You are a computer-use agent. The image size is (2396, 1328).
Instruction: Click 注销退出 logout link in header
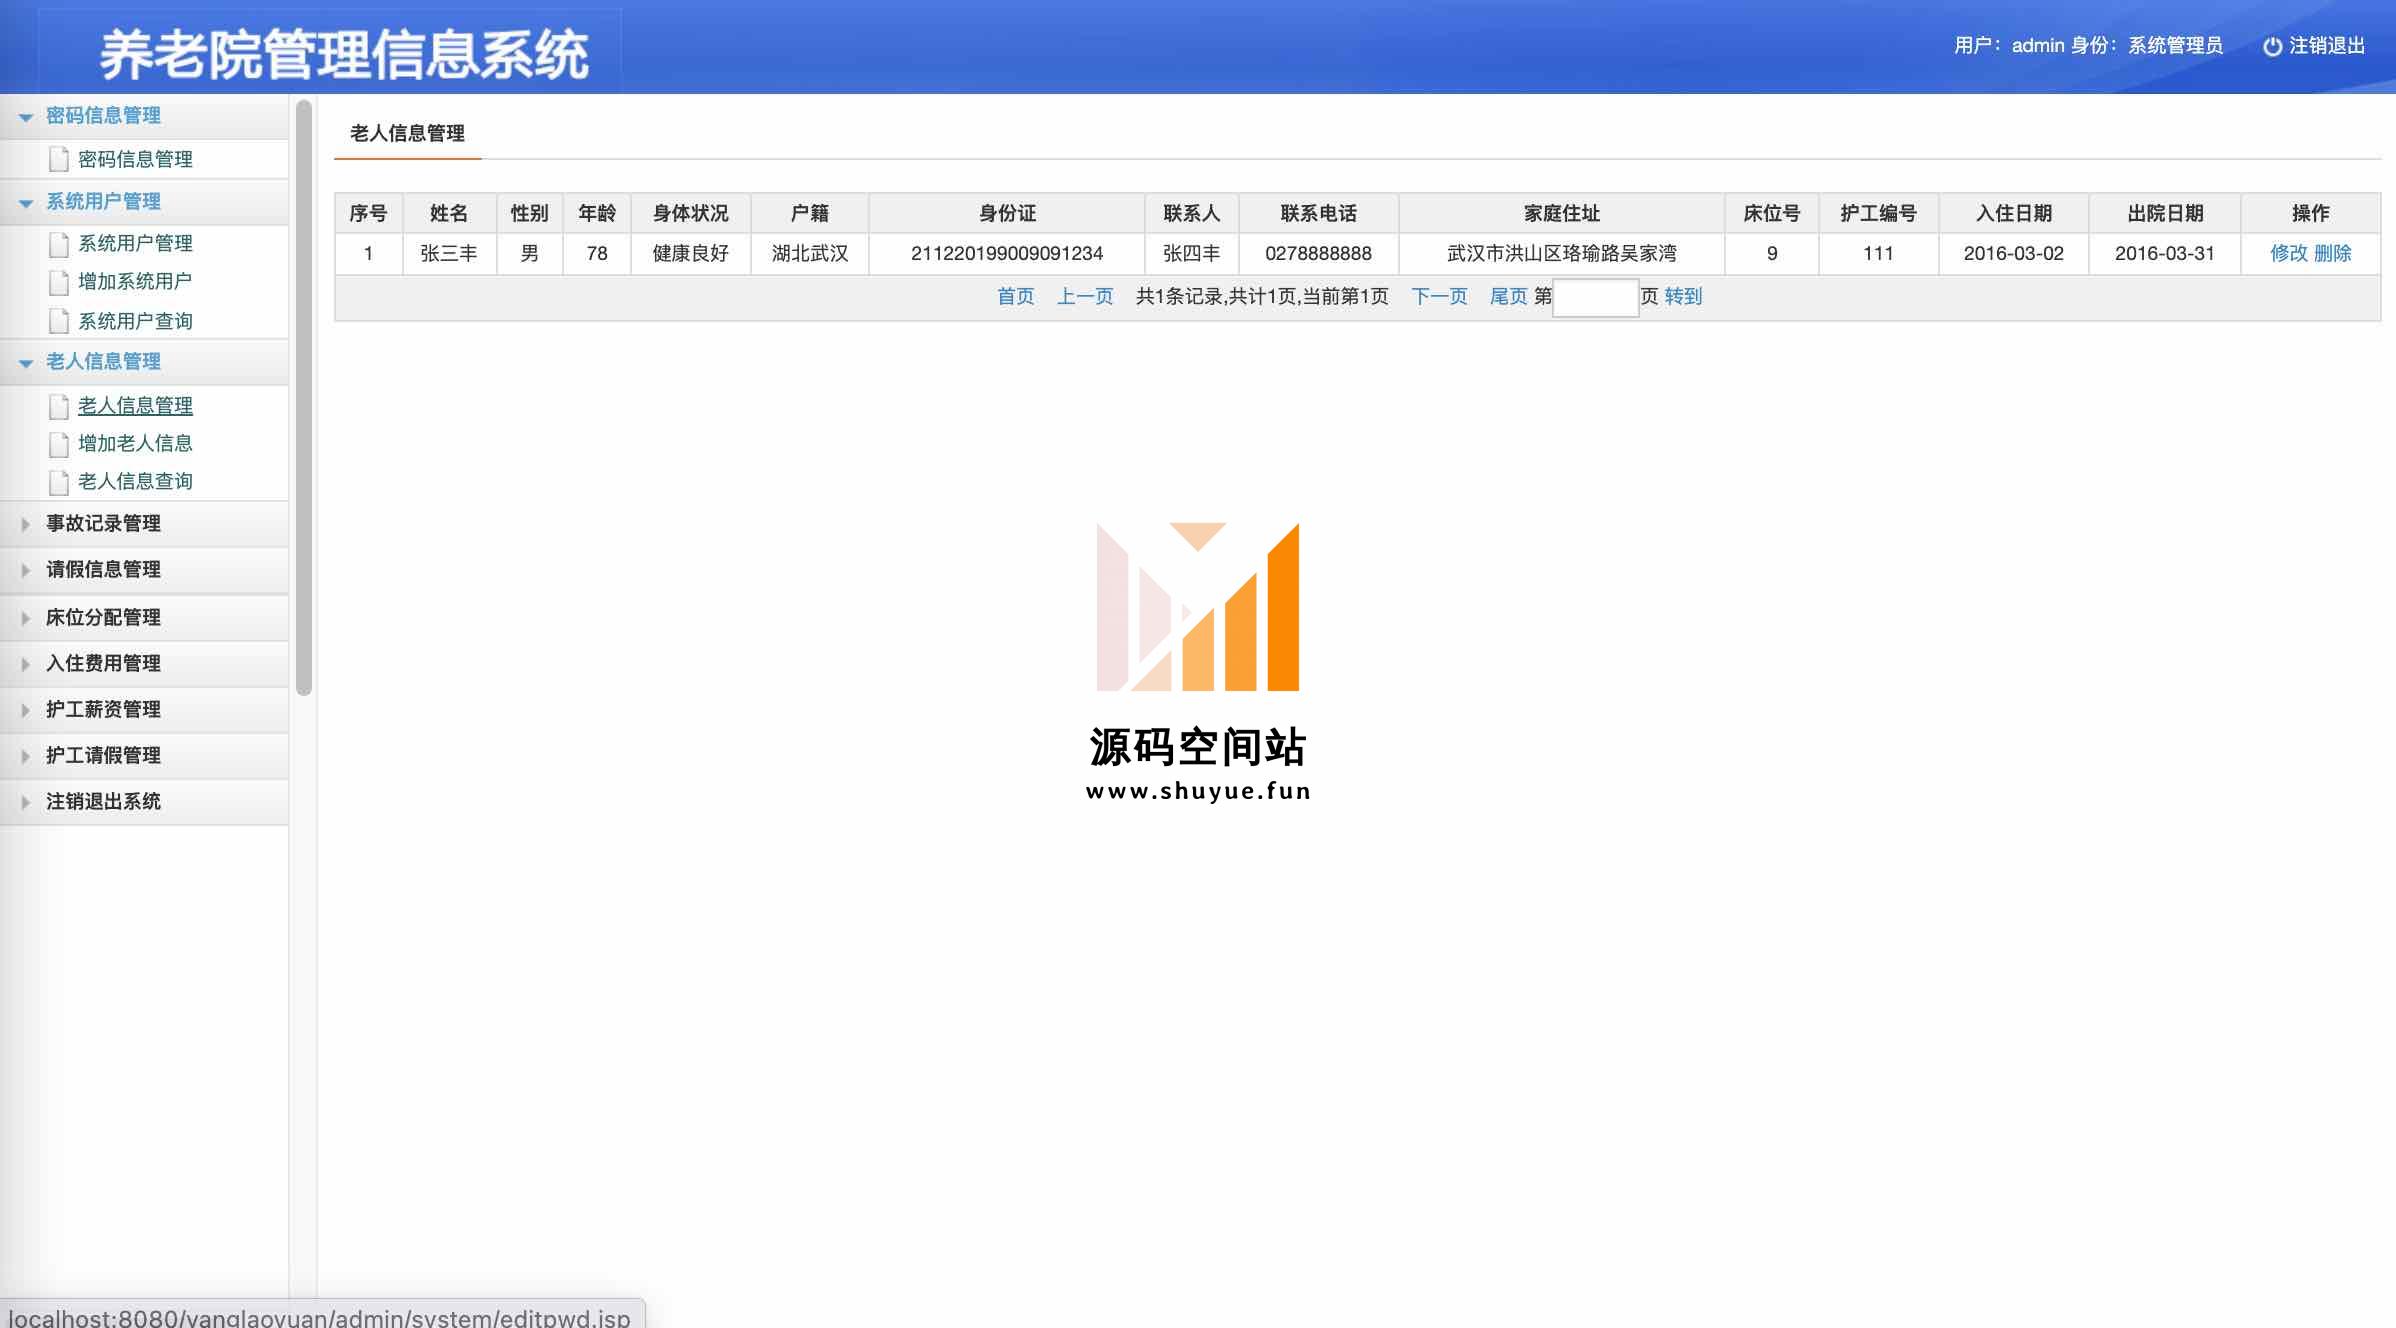pyautogui.click(x=2326, y=46)
